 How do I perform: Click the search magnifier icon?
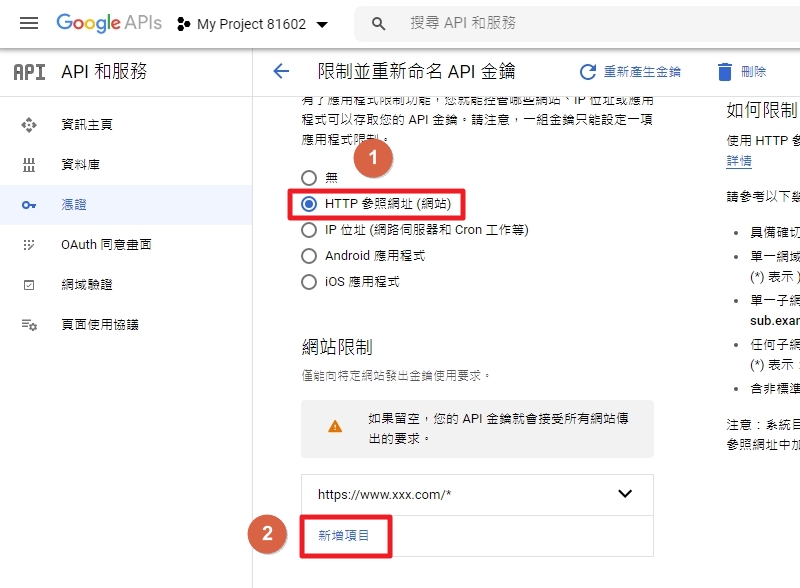point(378,23)
